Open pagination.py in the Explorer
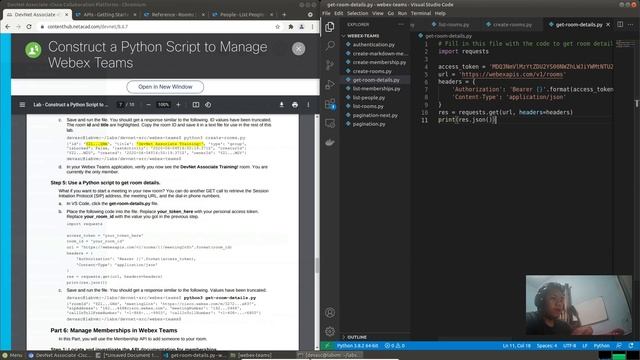This screenshot has height=360, width=640. click(x=369, y=124)
